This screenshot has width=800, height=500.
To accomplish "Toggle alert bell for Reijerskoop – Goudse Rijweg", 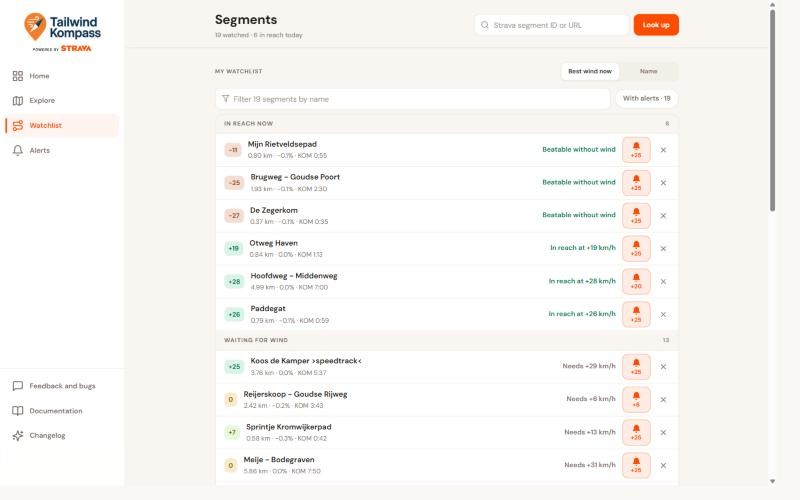I will pos(636,399).
